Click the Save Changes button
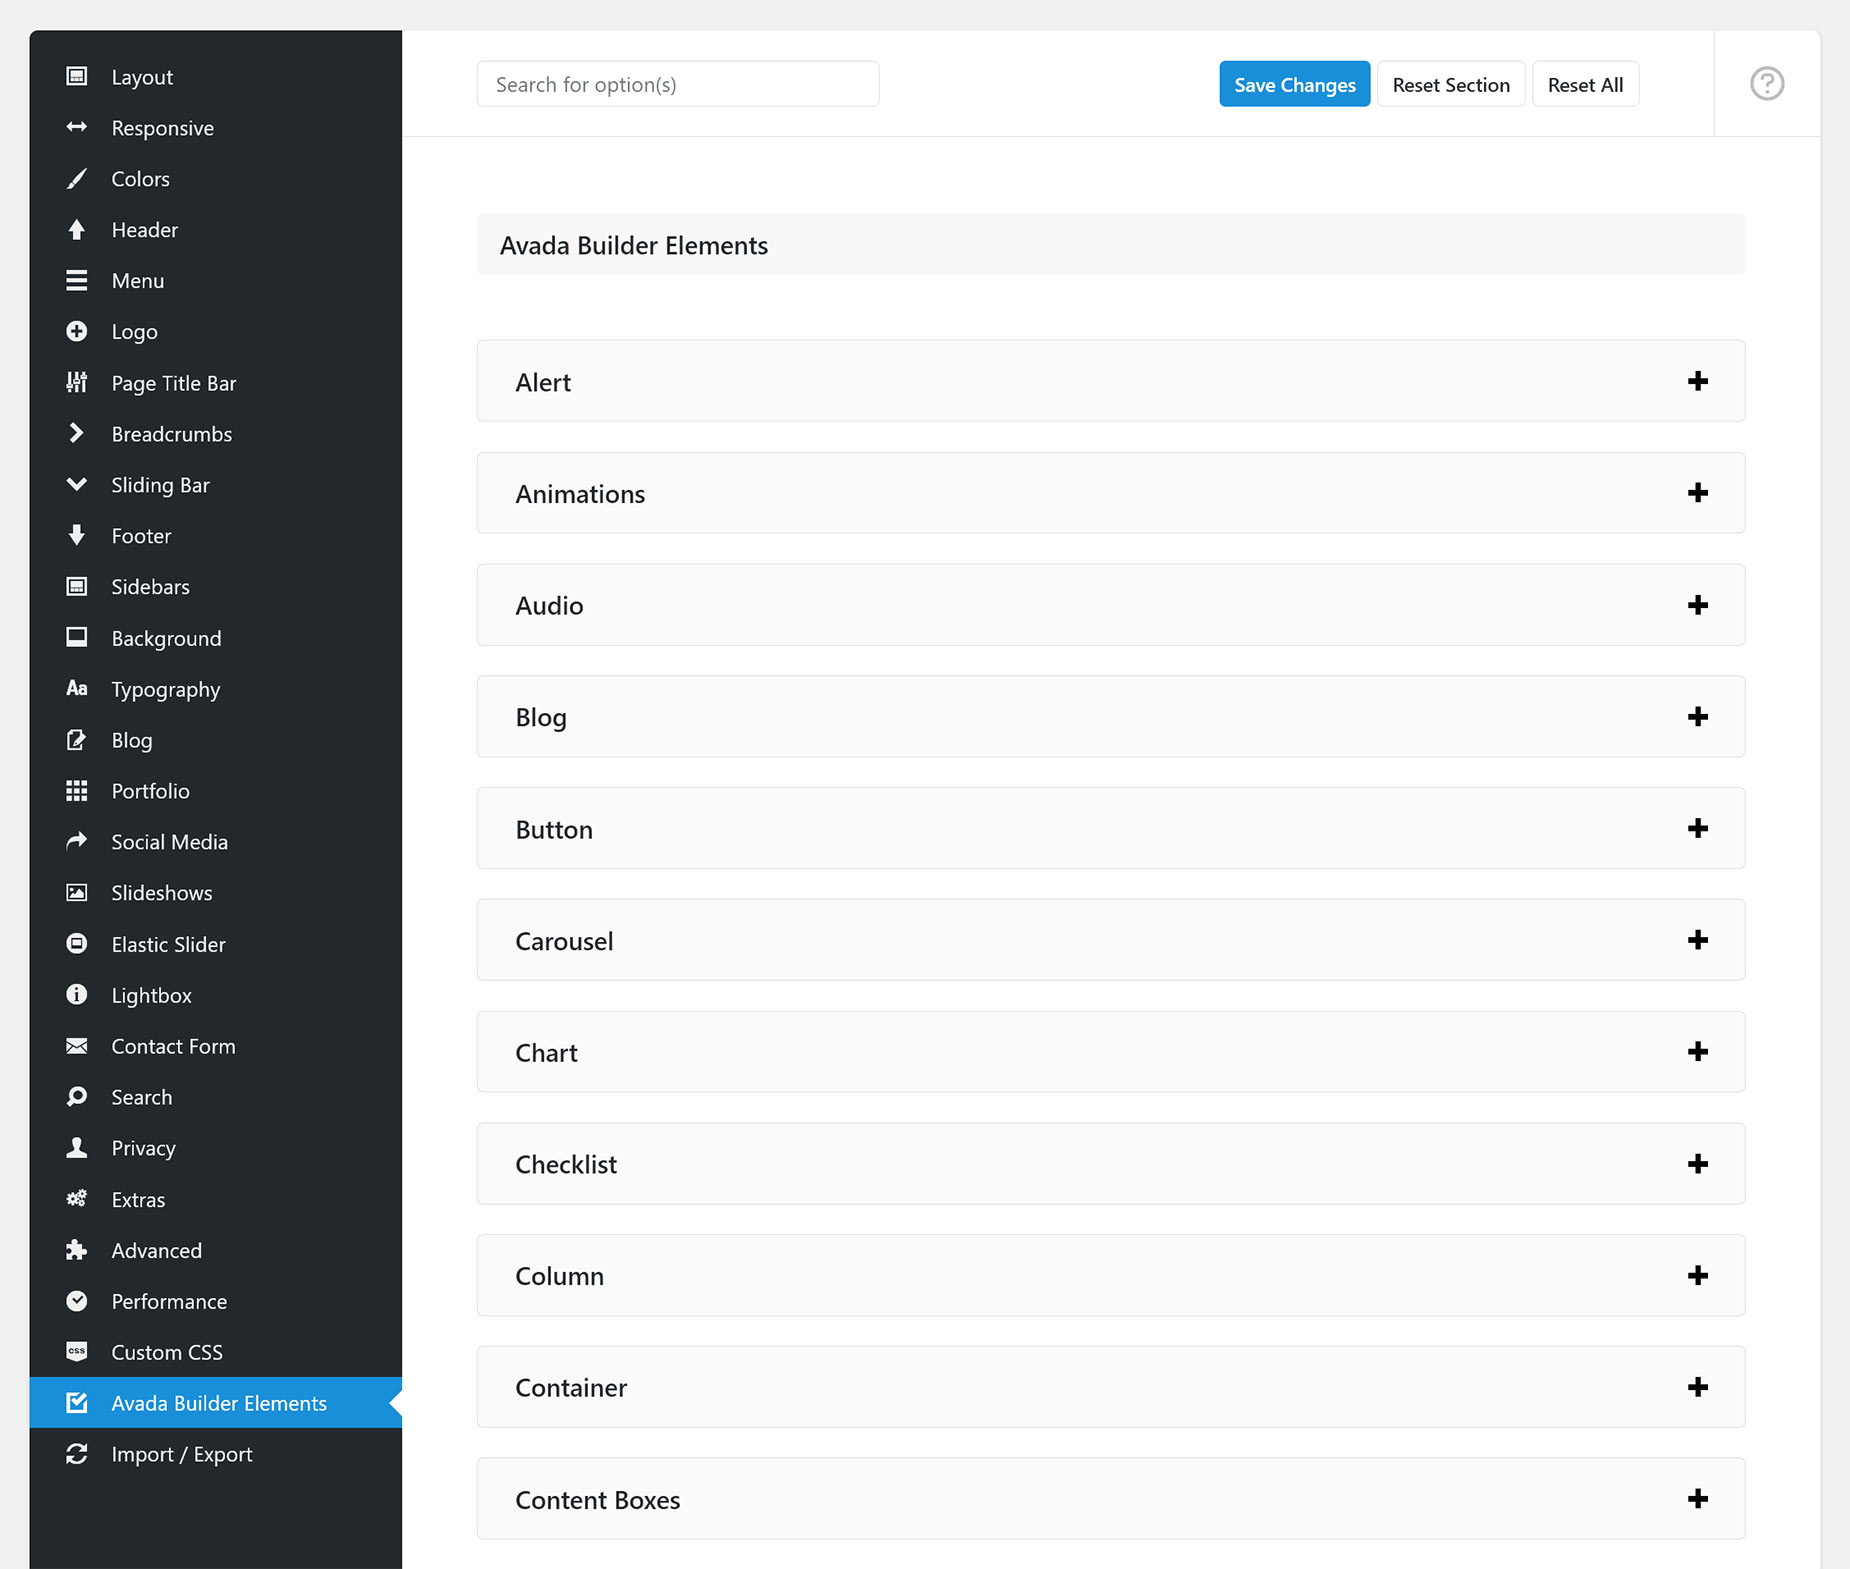Screen dimensions: 1850x1569 pyautogui.click(x=1295, y=84)
